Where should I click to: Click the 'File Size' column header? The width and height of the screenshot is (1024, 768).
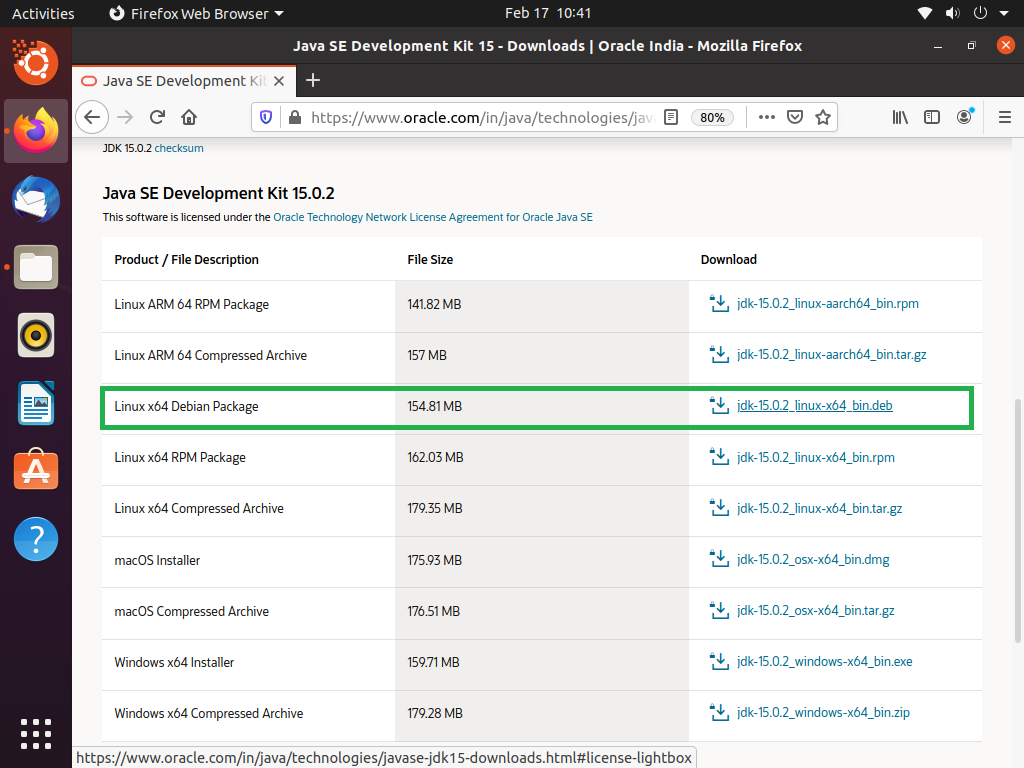(x=430, y=259)
